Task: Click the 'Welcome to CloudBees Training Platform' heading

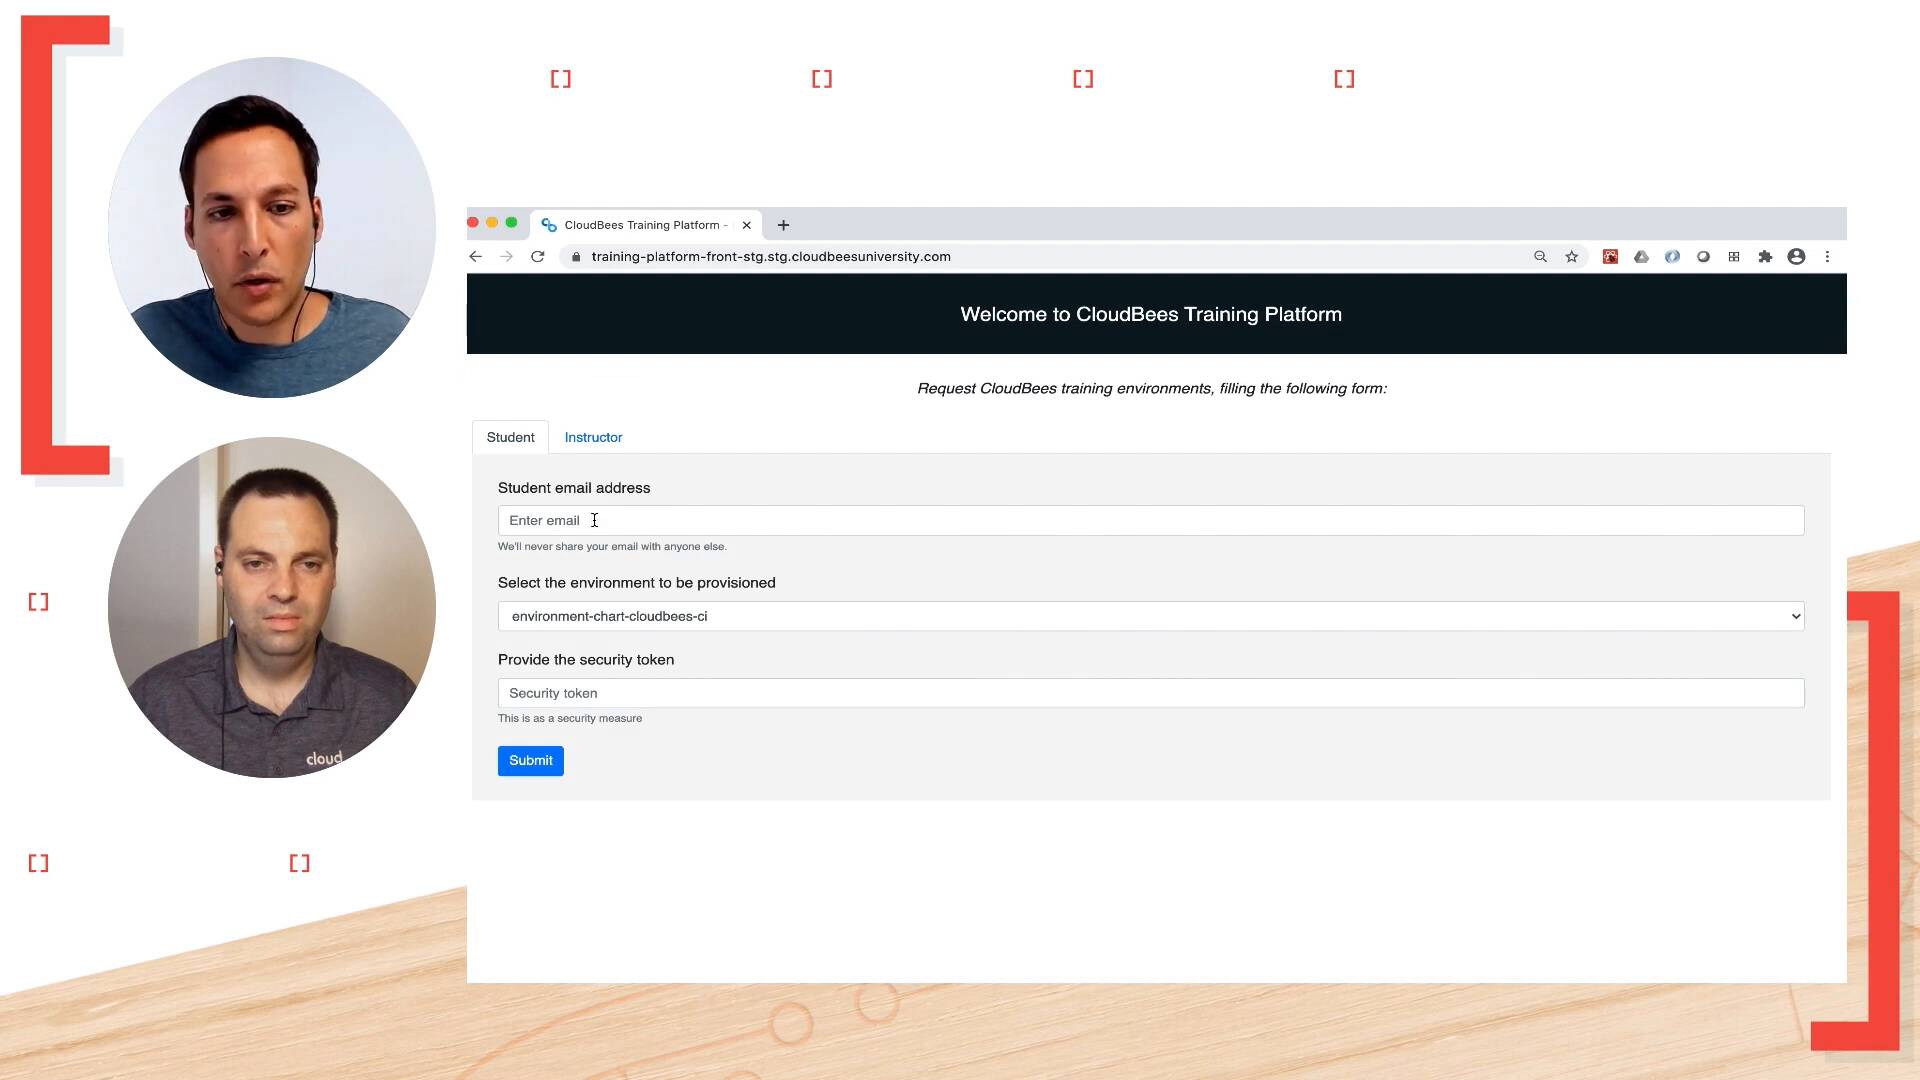Action: (1151, 314)
